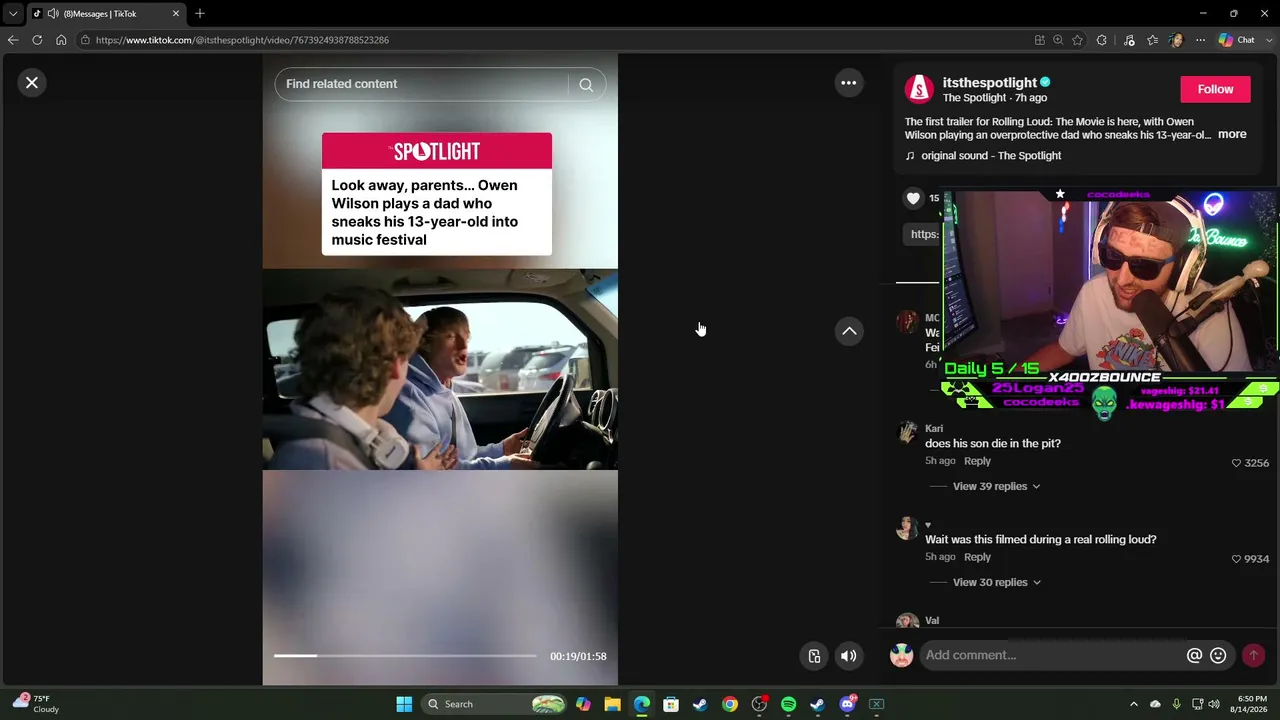Open Google Chrome from taskbar
This screenshot has width=1280, height=720.
point(730,704)
